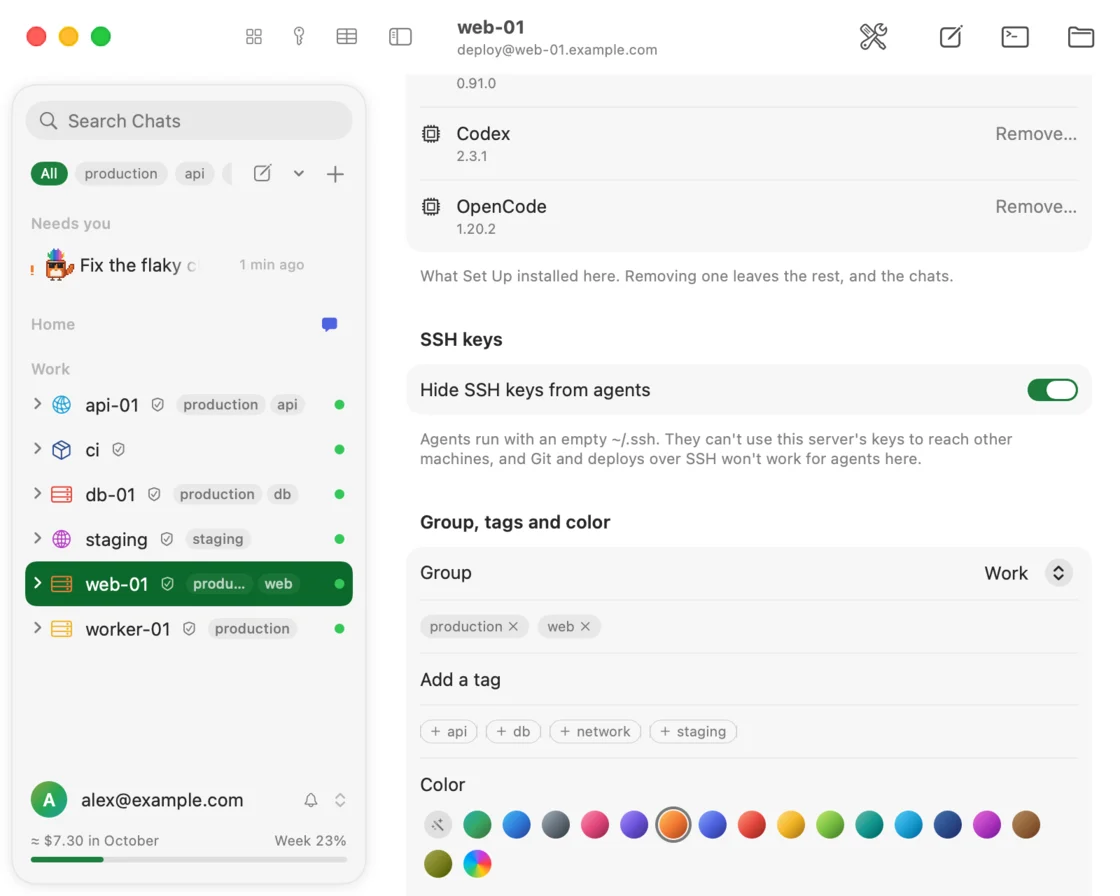
Task: Click the shield icon beside api-01
Action: [158, 405]
